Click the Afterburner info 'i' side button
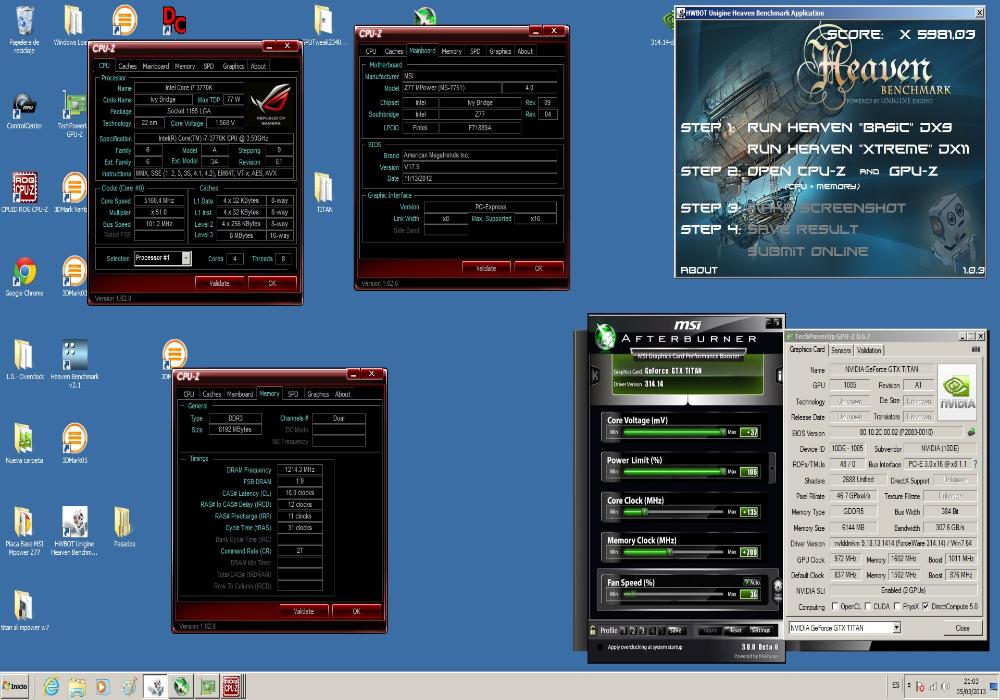Image resolution: width=1000 pixels, height=700 pixels. pos(779,376)
